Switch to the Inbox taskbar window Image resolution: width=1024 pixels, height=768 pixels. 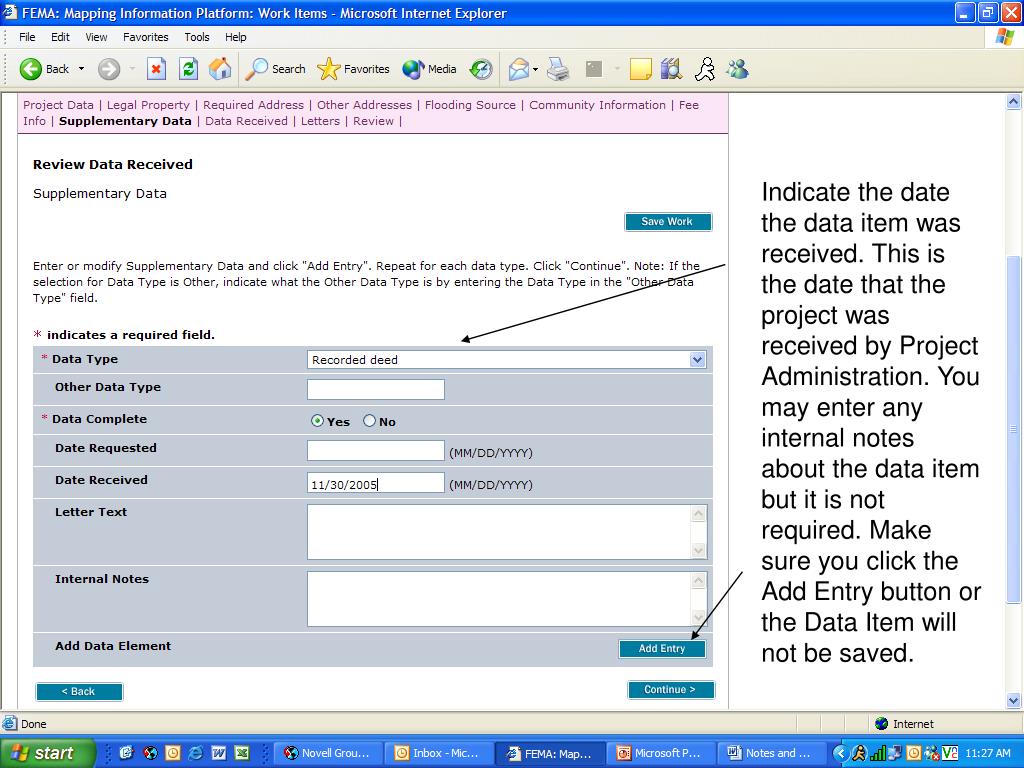tap(439, 753)
